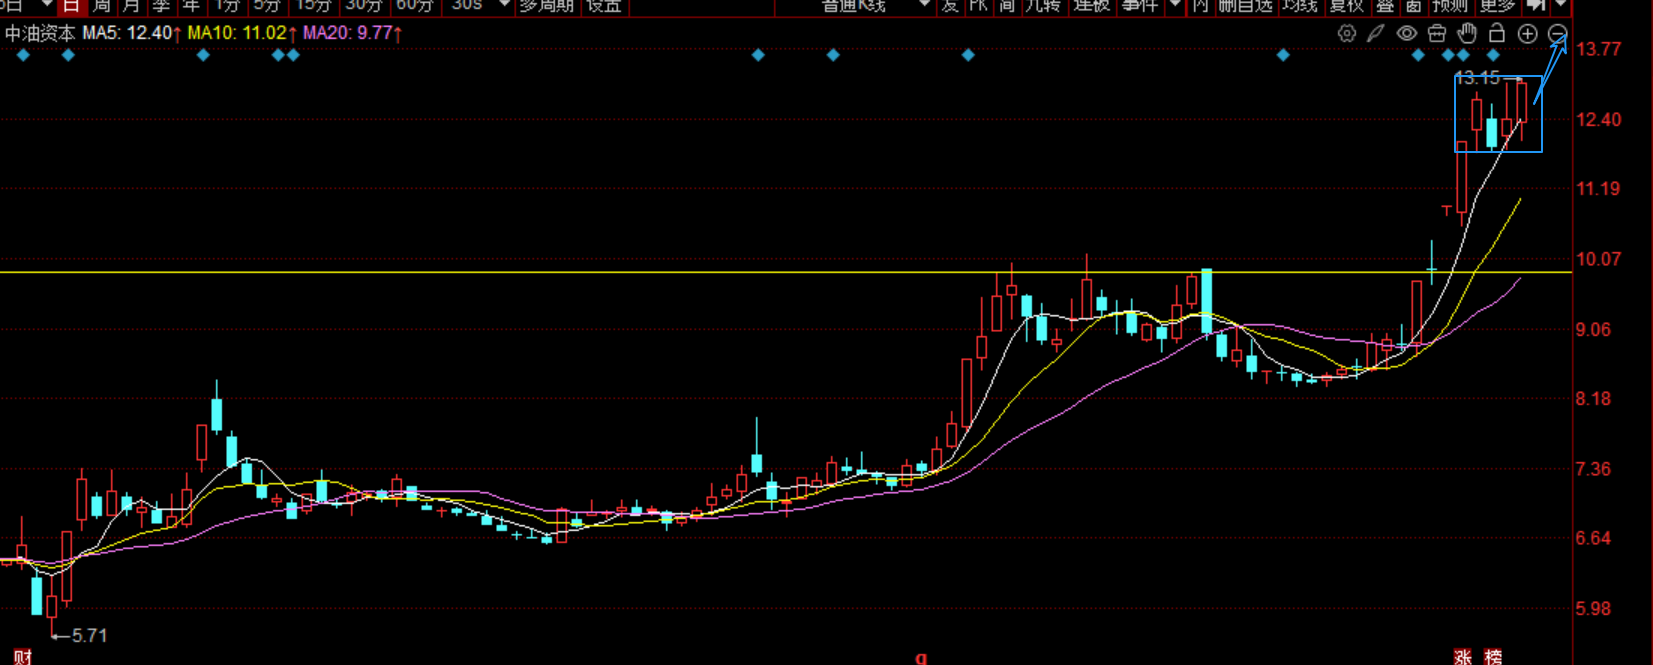Screen dimensions: 1653x665
Task: Open chart settings gear icon
Action: pos(1347,33)
